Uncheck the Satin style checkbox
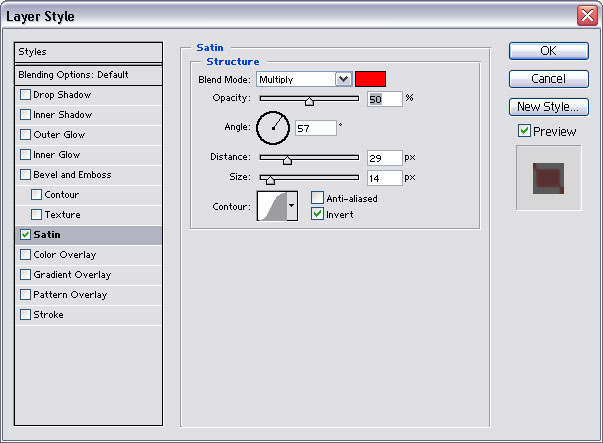This screenshot has width=603, height=443. pyautogui.click(x=25, y=235)
